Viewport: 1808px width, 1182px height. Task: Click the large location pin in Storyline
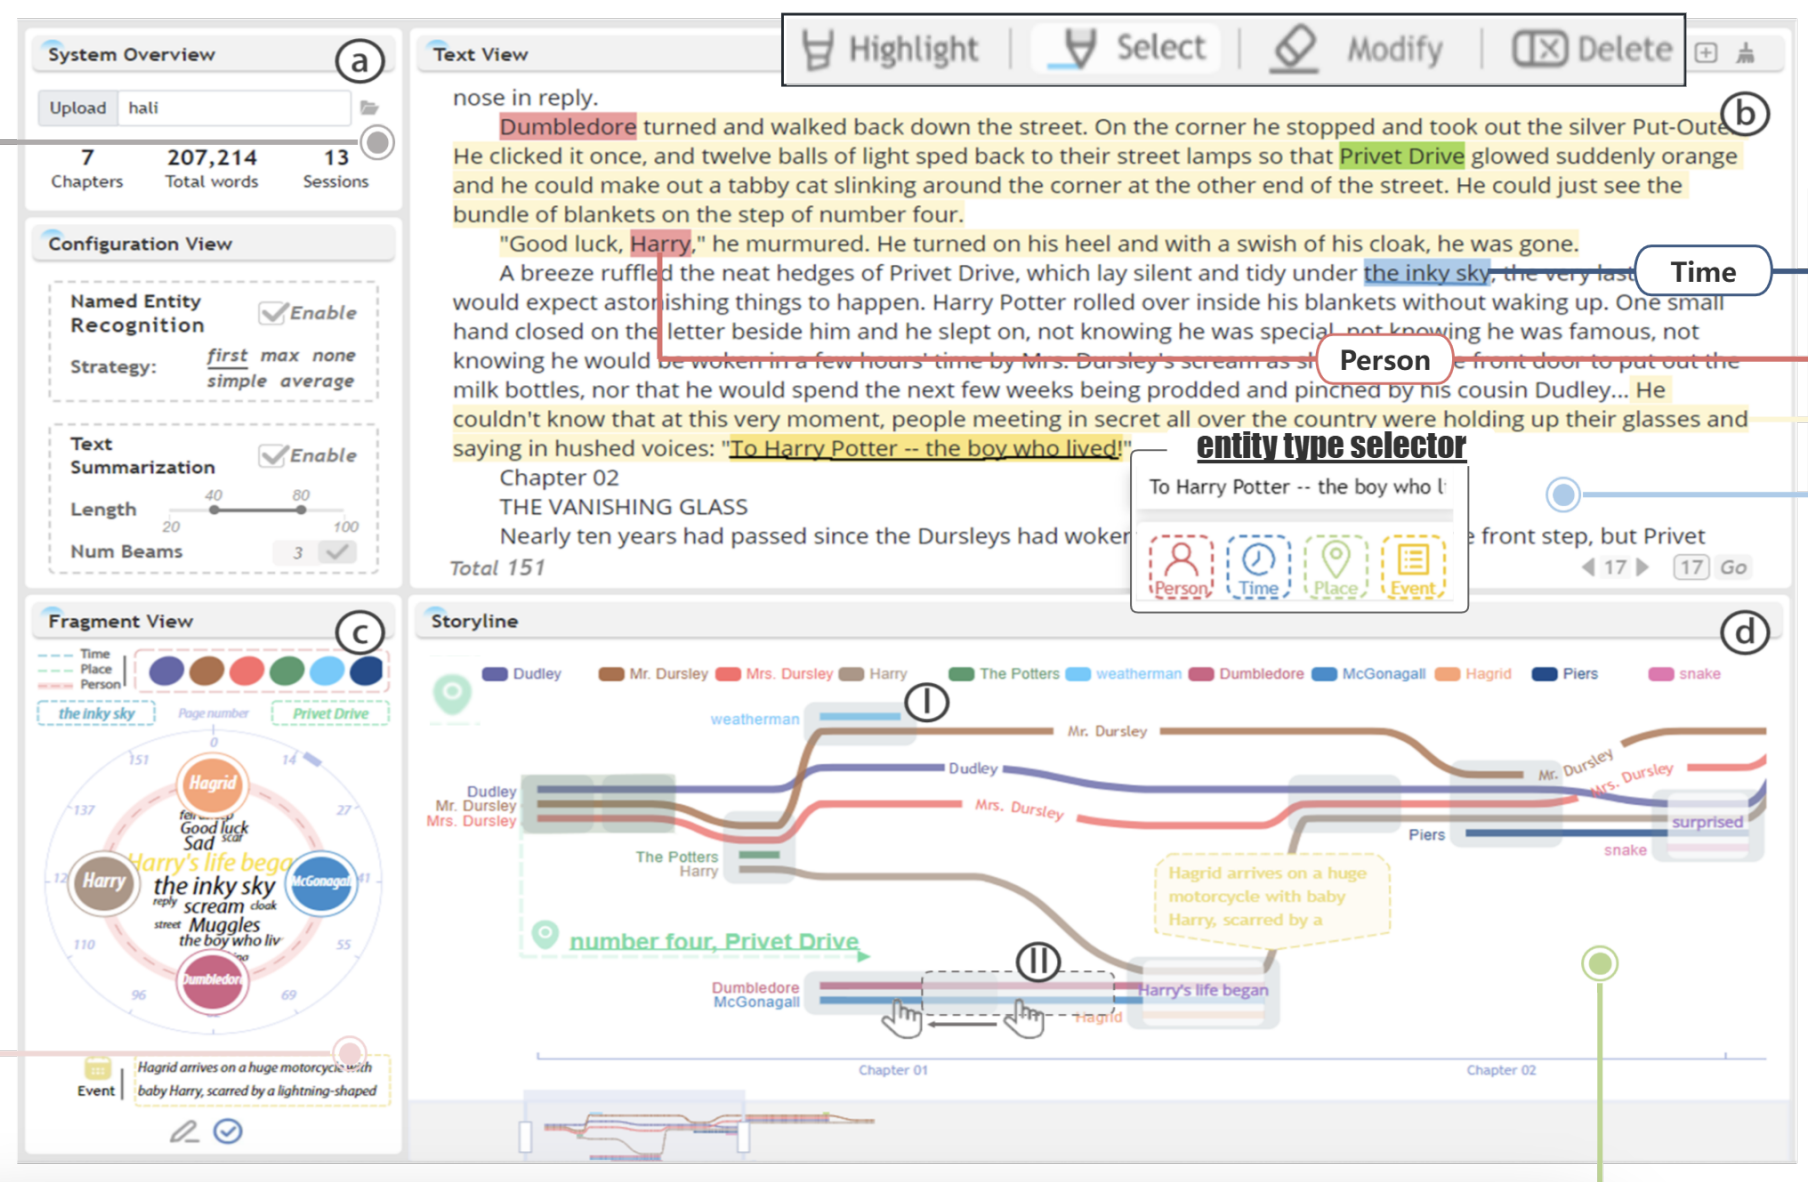coord(452,694)
